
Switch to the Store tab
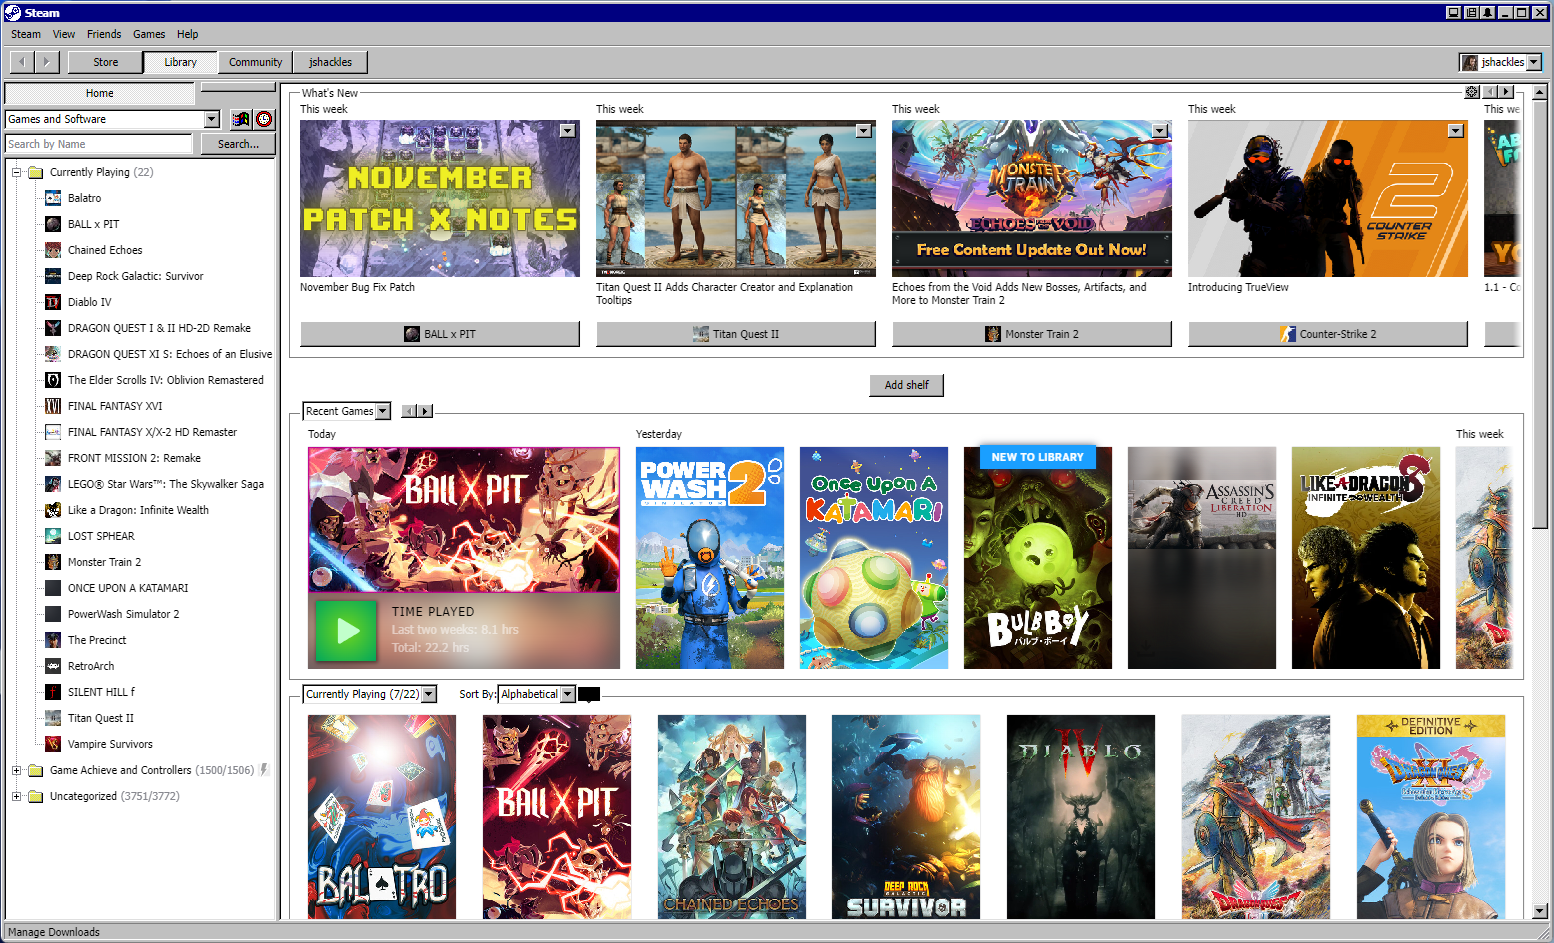click(105, 62)
